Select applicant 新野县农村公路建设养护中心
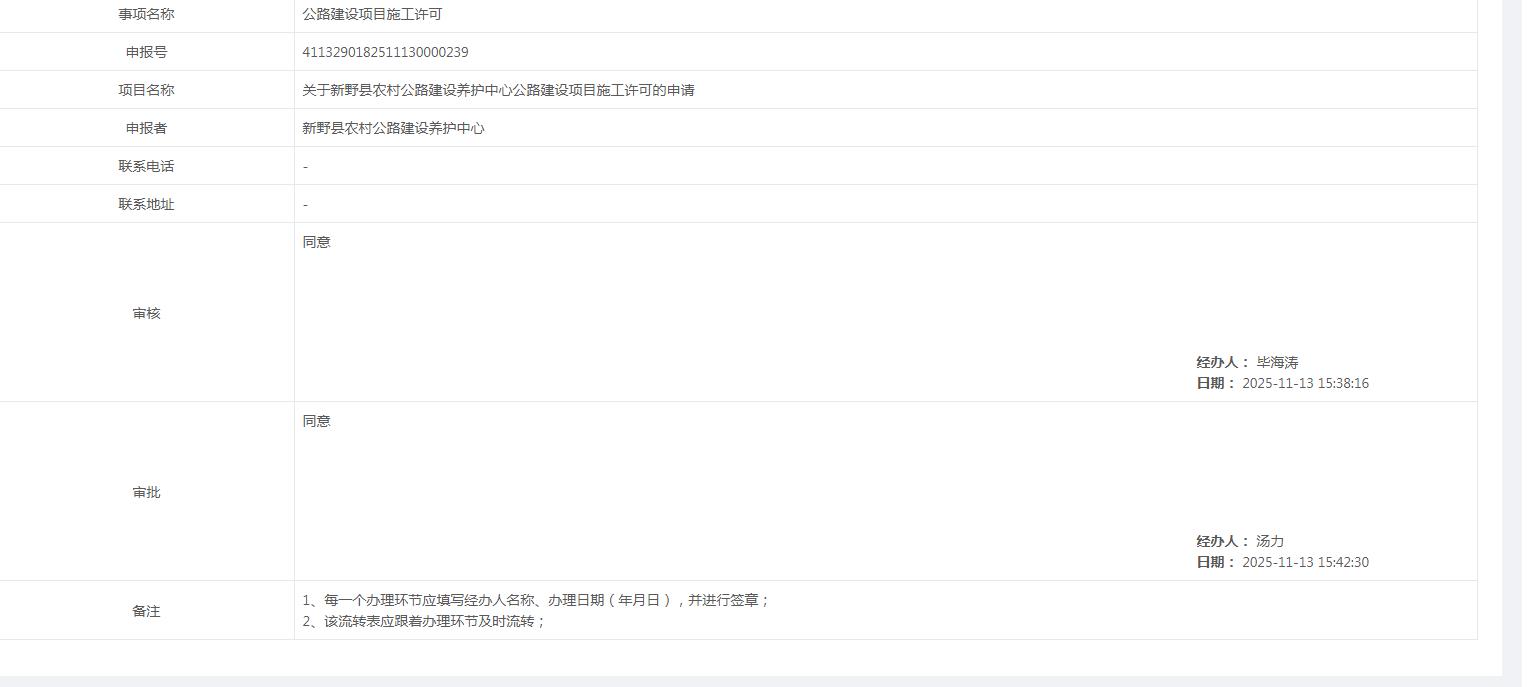 pyautogui.click(x=394, y=127)
